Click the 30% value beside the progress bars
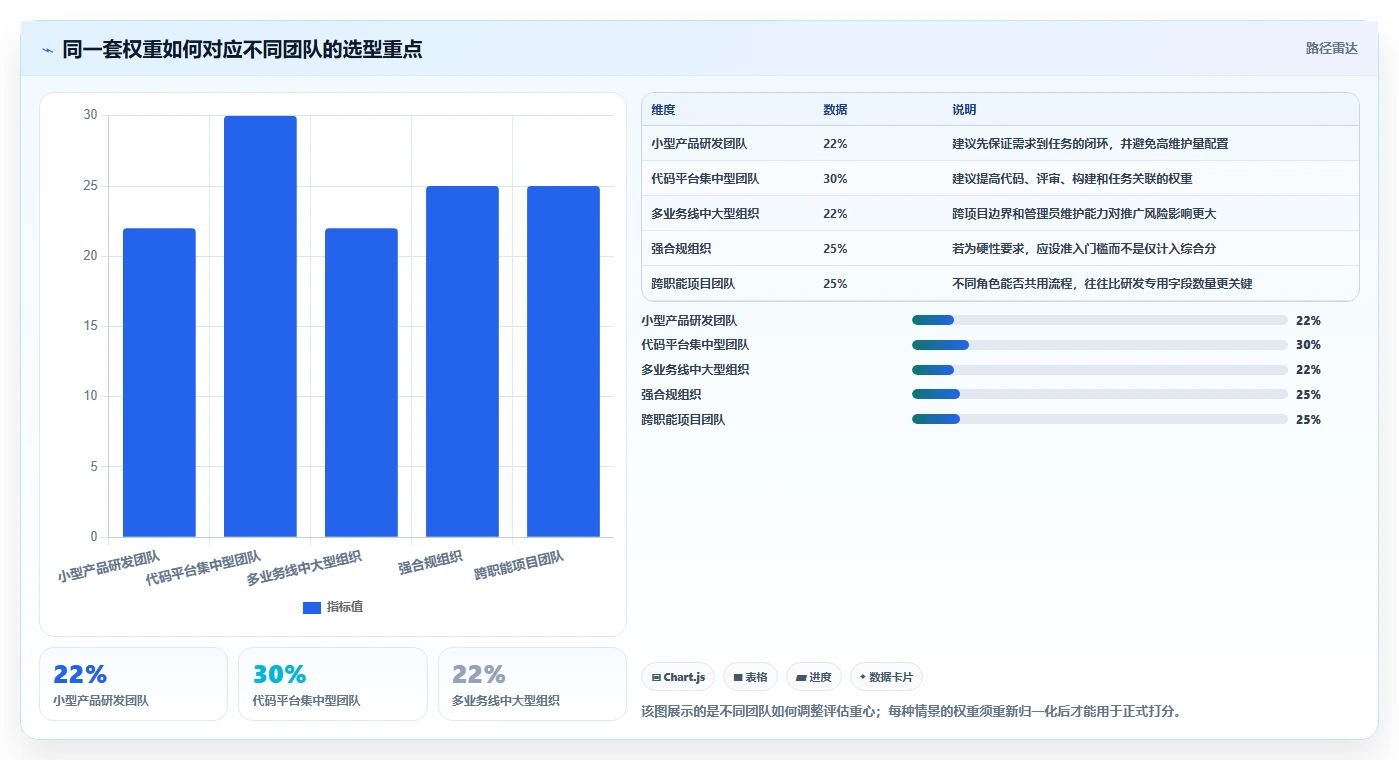This screenshot has width=1399, height=760. tap(1308, 345)
